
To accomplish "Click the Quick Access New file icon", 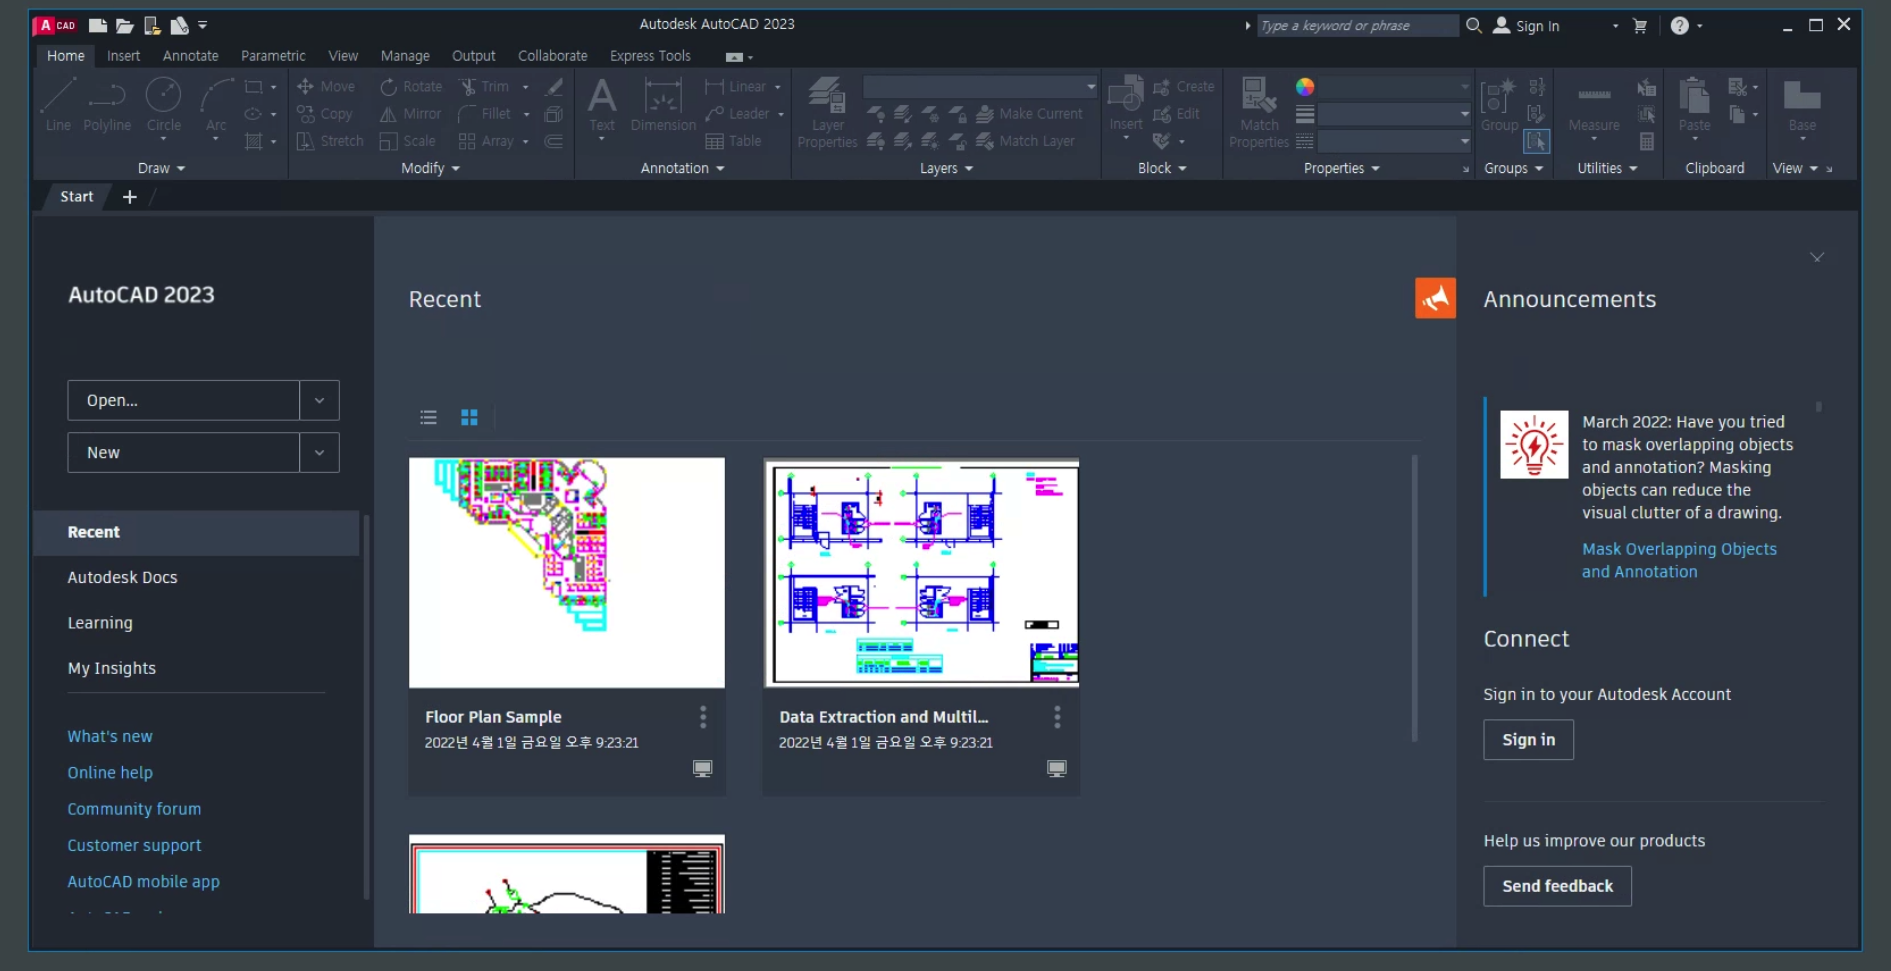I will pos(98,25).
